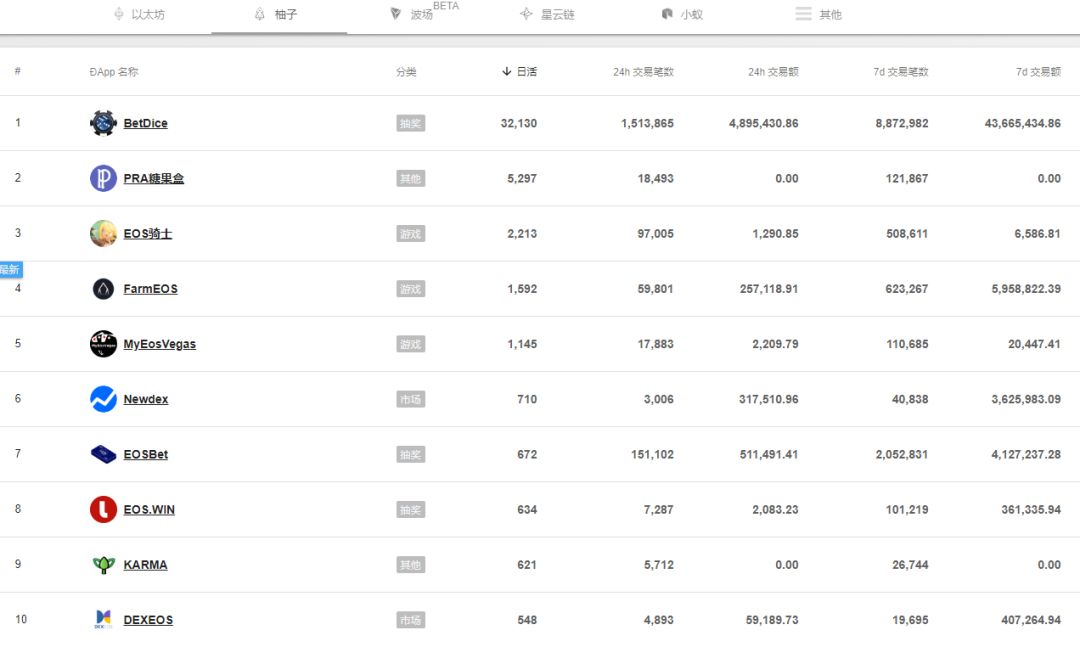Click BetDice daily active value 32,130

(x=519, y=123)
